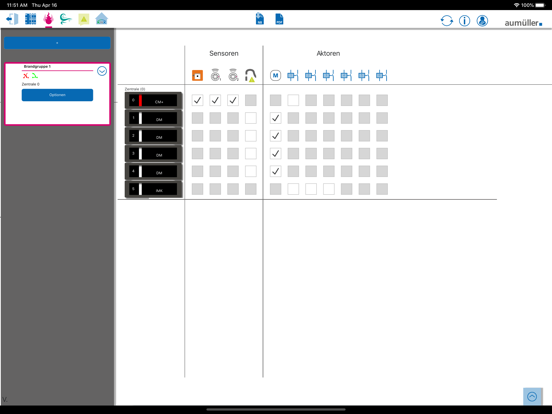Click the blue PDF export file icon
The image size is (552, 414).
click(279, 19)
